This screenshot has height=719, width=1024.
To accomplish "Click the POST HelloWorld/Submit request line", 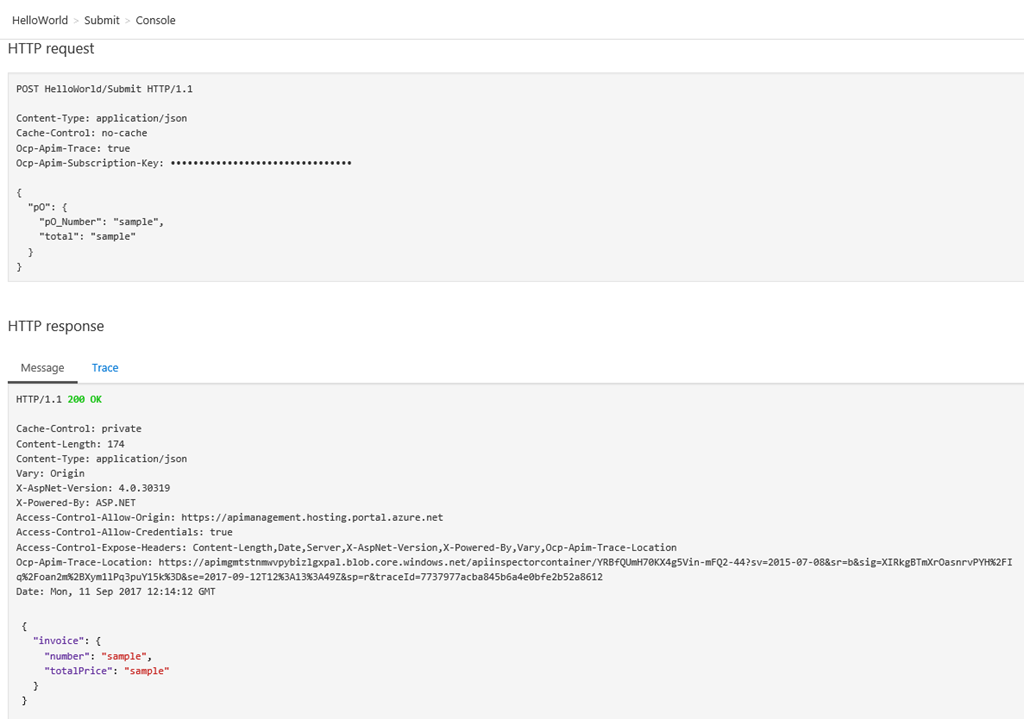I will pos(104,89).
